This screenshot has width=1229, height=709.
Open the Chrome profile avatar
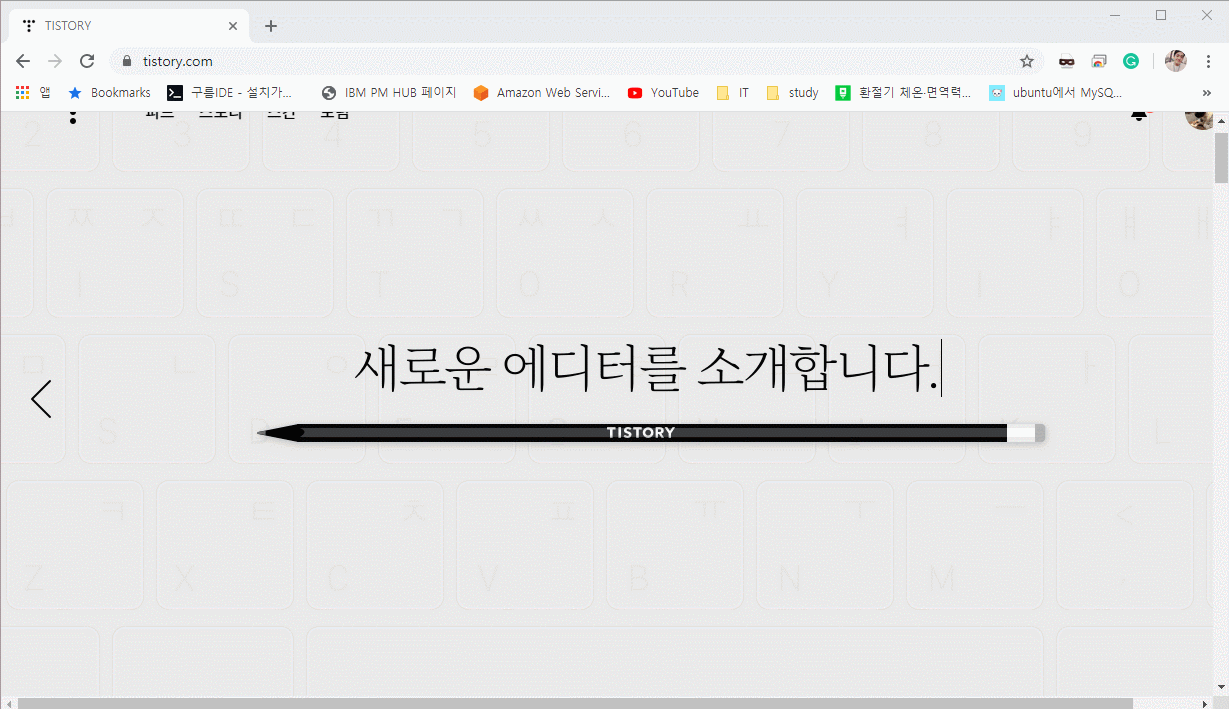[x=1176, y=61]
